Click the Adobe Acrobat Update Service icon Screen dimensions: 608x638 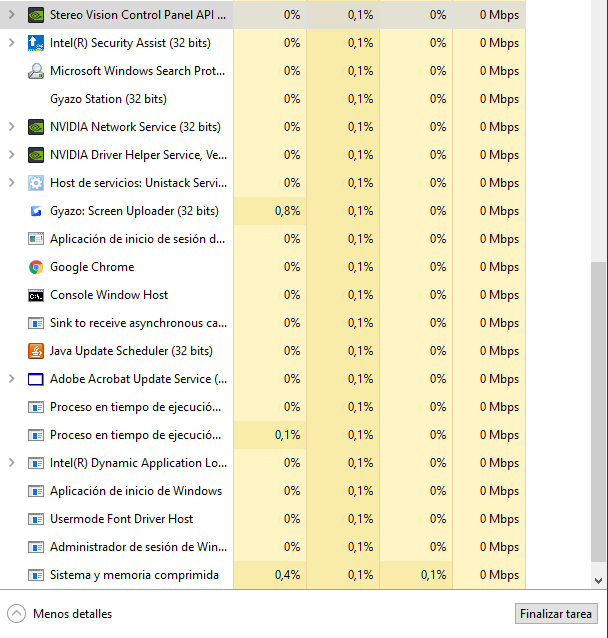pos(36,379)
